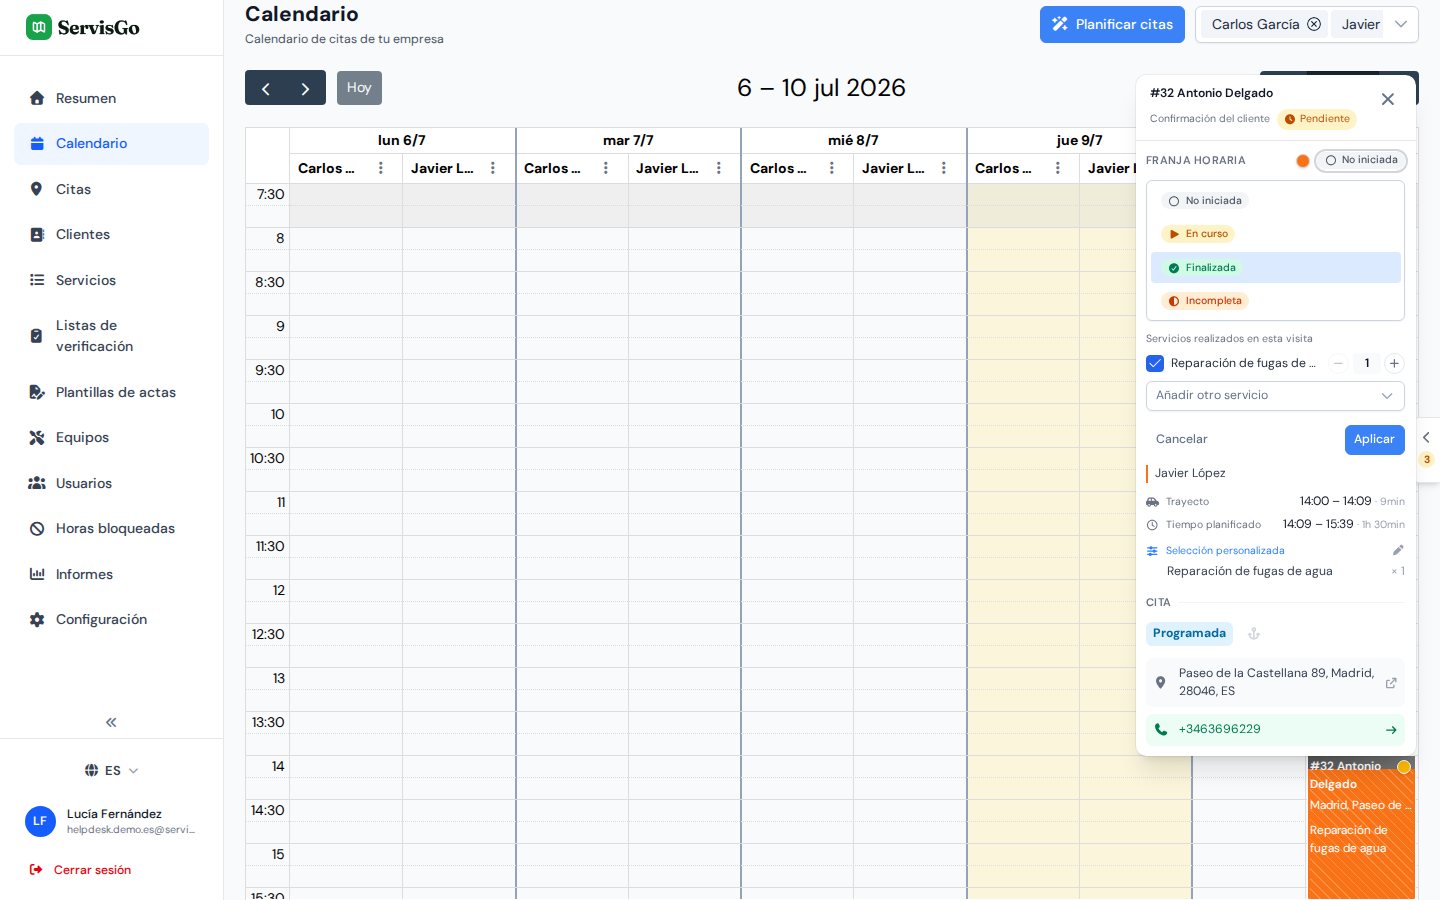Open the ES language selector
1440x900 pixels.
(111, 770)
